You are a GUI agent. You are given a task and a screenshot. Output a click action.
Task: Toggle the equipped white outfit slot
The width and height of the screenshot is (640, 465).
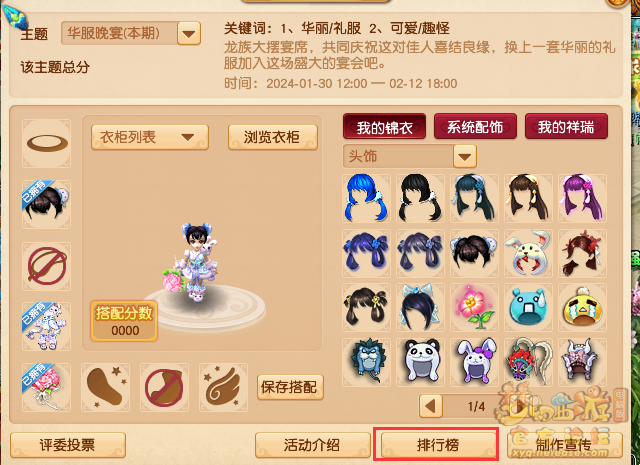tap(47, 326)
